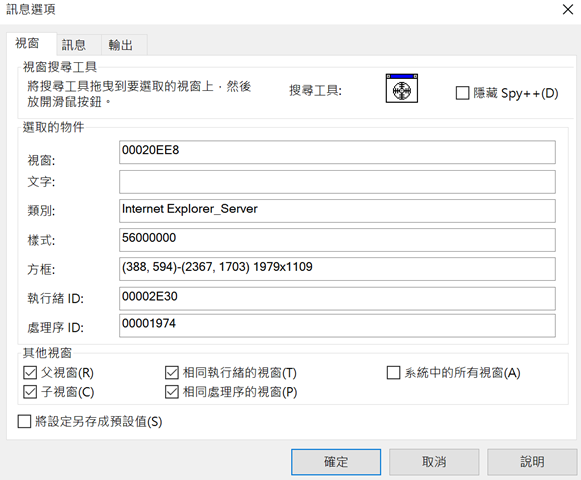Confirm with the 確定 button
Image resolution: width=581 pixels, height=480 pixels.
(x=336, y=462)
